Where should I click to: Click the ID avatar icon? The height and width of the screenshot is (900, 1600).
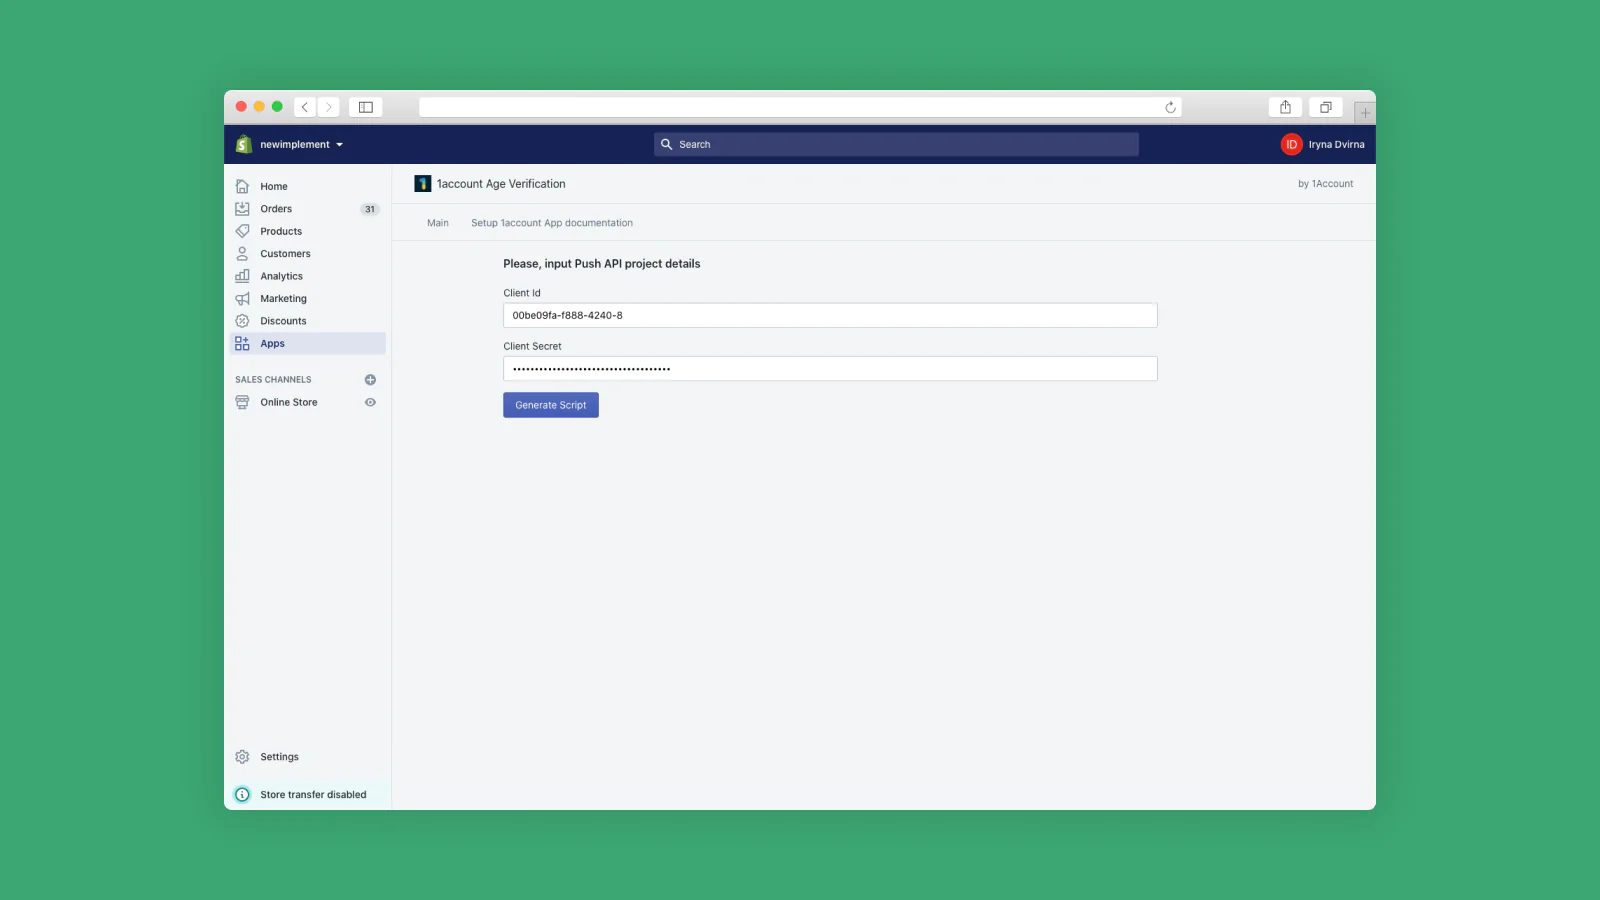click(x=1291, y=144)
